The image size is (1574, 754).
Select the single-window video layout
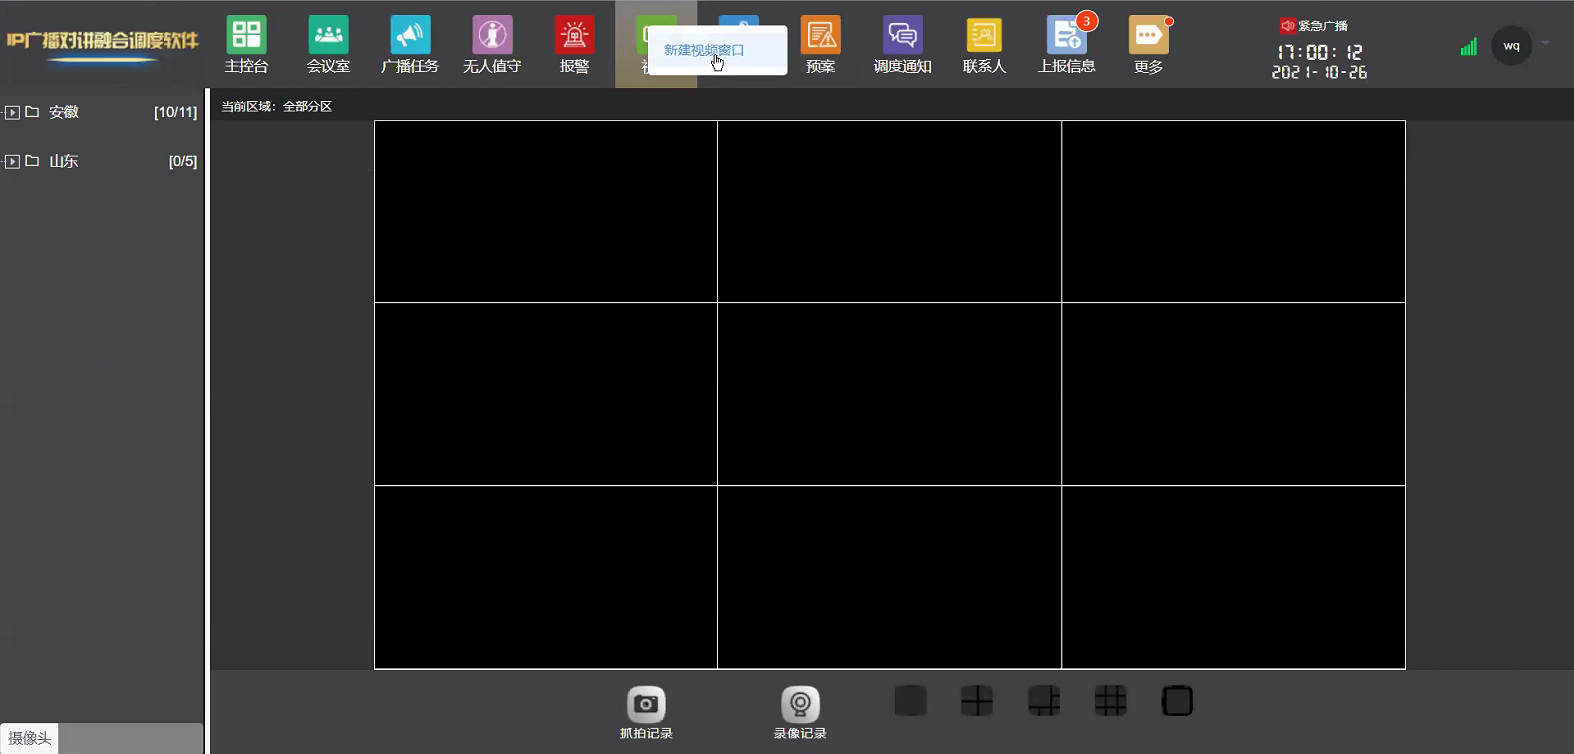point(910,701)
